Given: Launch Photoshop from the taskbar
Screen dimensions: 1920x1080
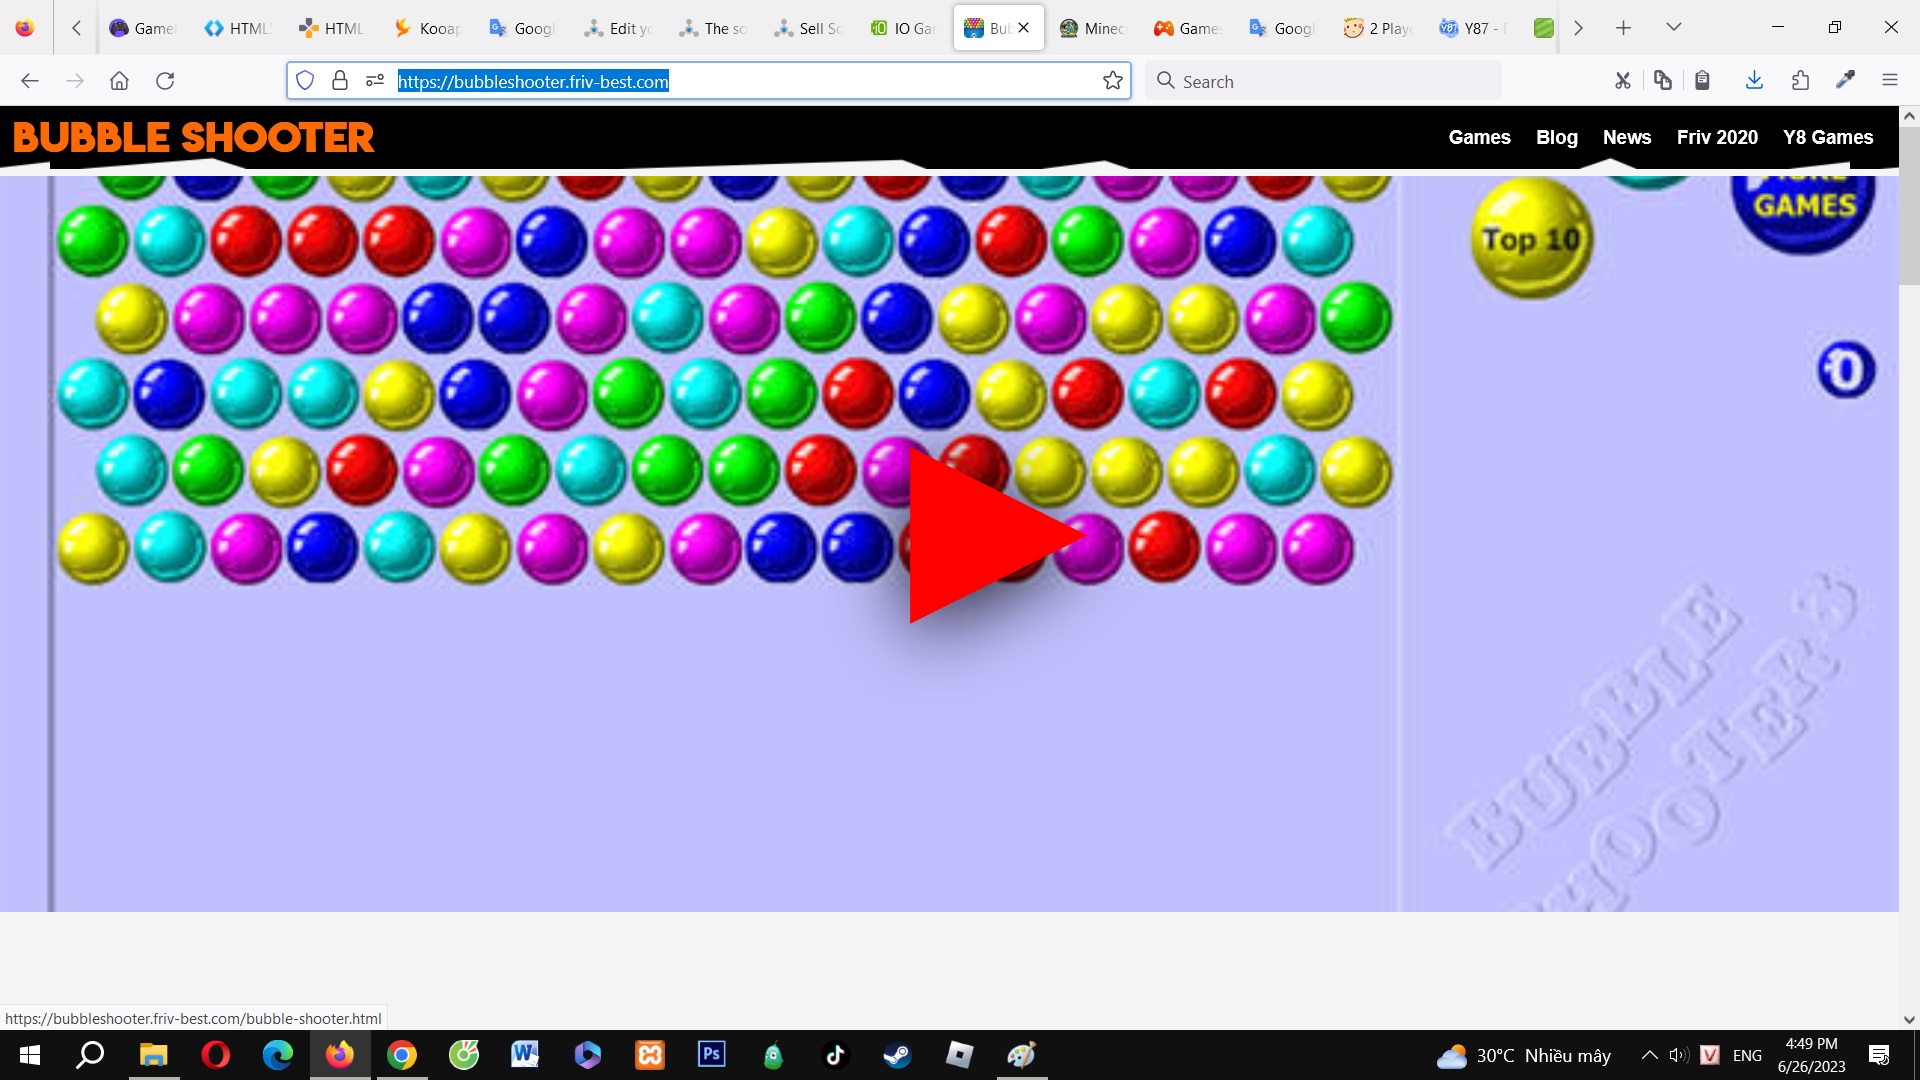Looking at the screenshot, I should tap(711, 1055).
